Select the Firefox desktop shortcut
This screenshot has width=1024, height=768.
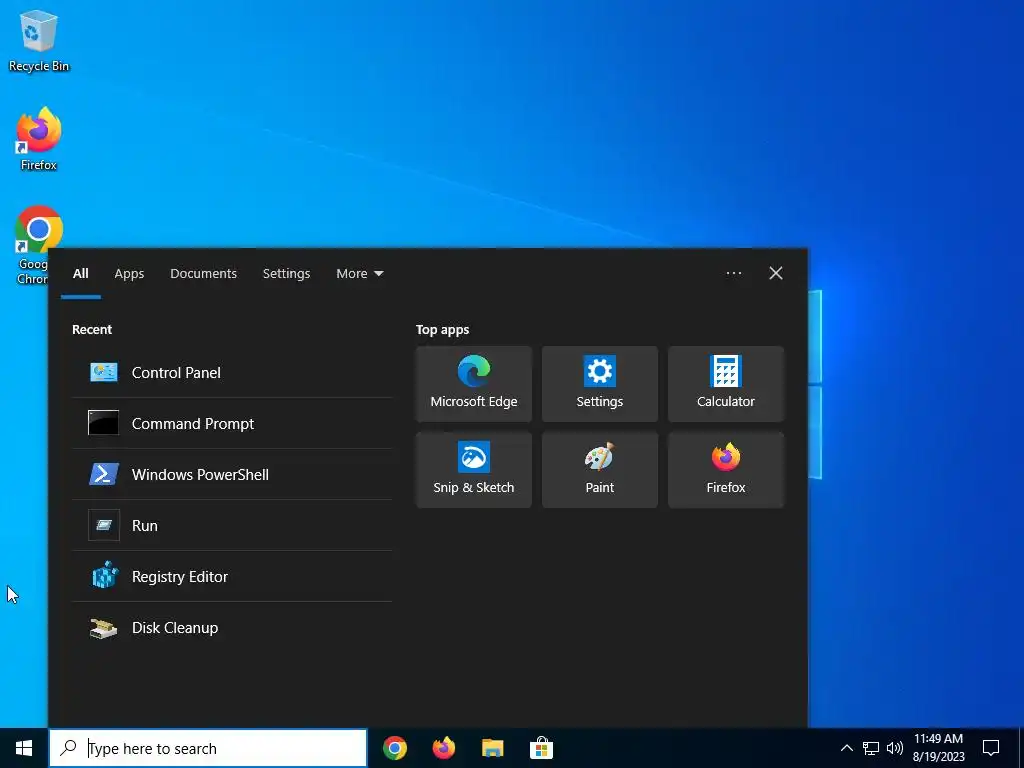click(39, 139)
